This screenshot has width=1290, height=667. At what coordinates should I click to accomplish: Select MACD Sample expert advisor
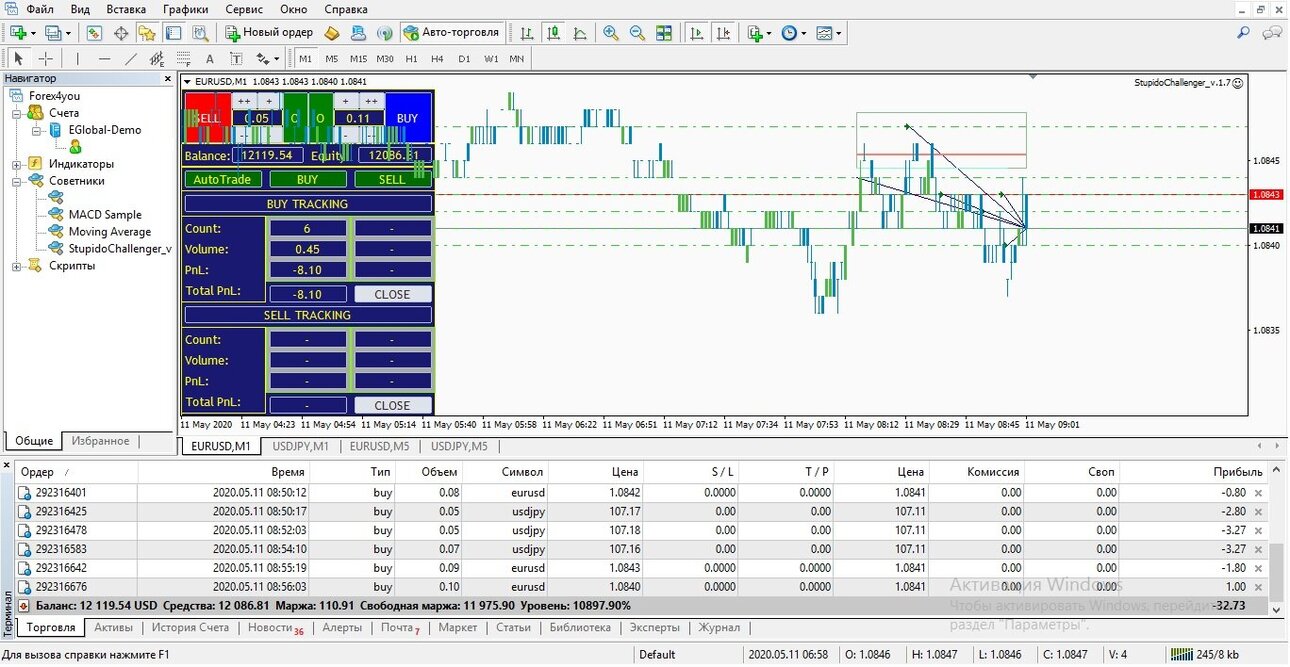tap(105, 214)
